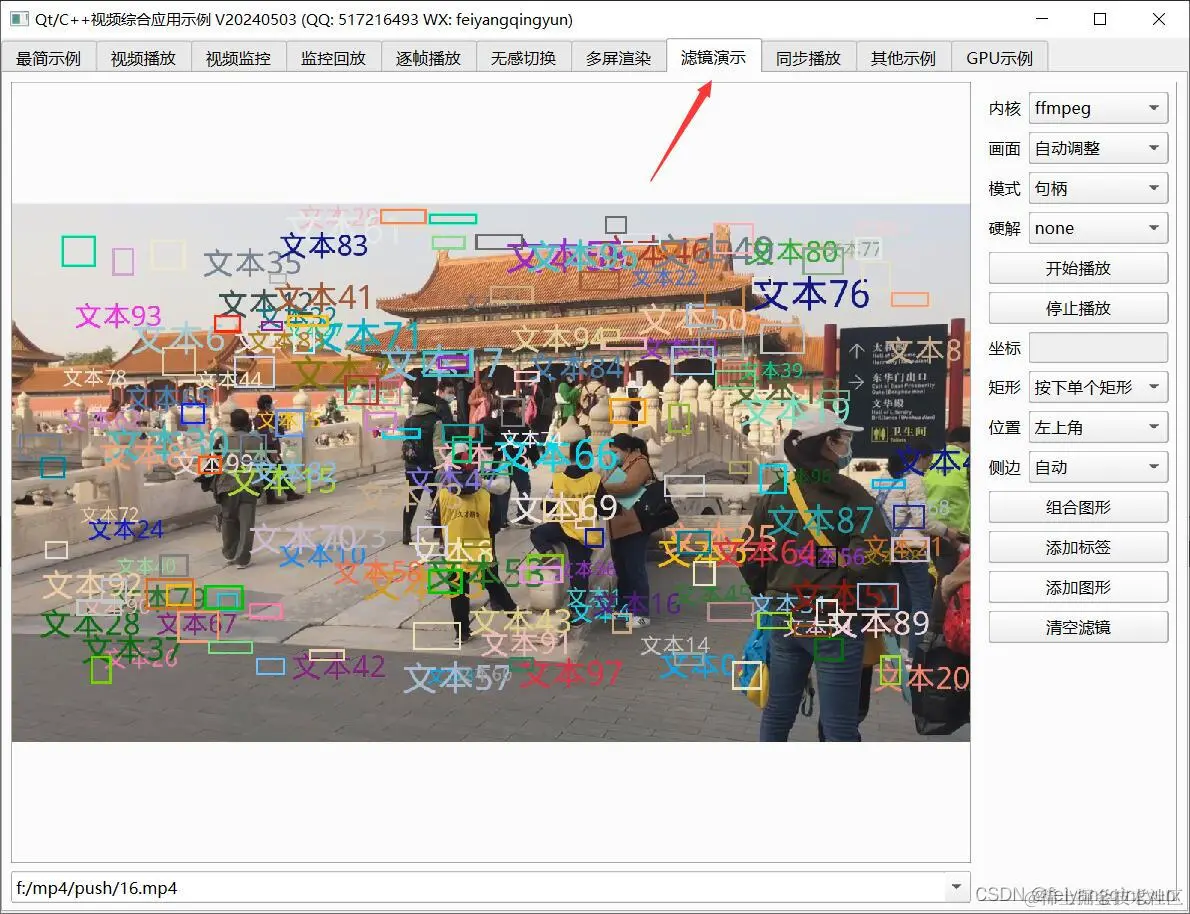Open the GPU示例 tab
Screen dimensions: 1190x914
point(999,57)
